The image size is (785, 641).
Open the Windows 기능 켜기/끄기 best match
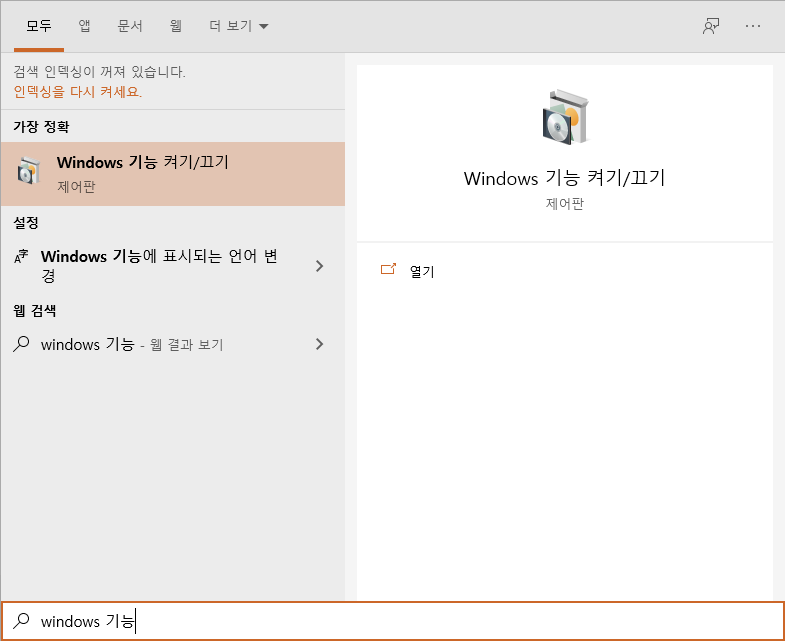(x=173, y=174)
